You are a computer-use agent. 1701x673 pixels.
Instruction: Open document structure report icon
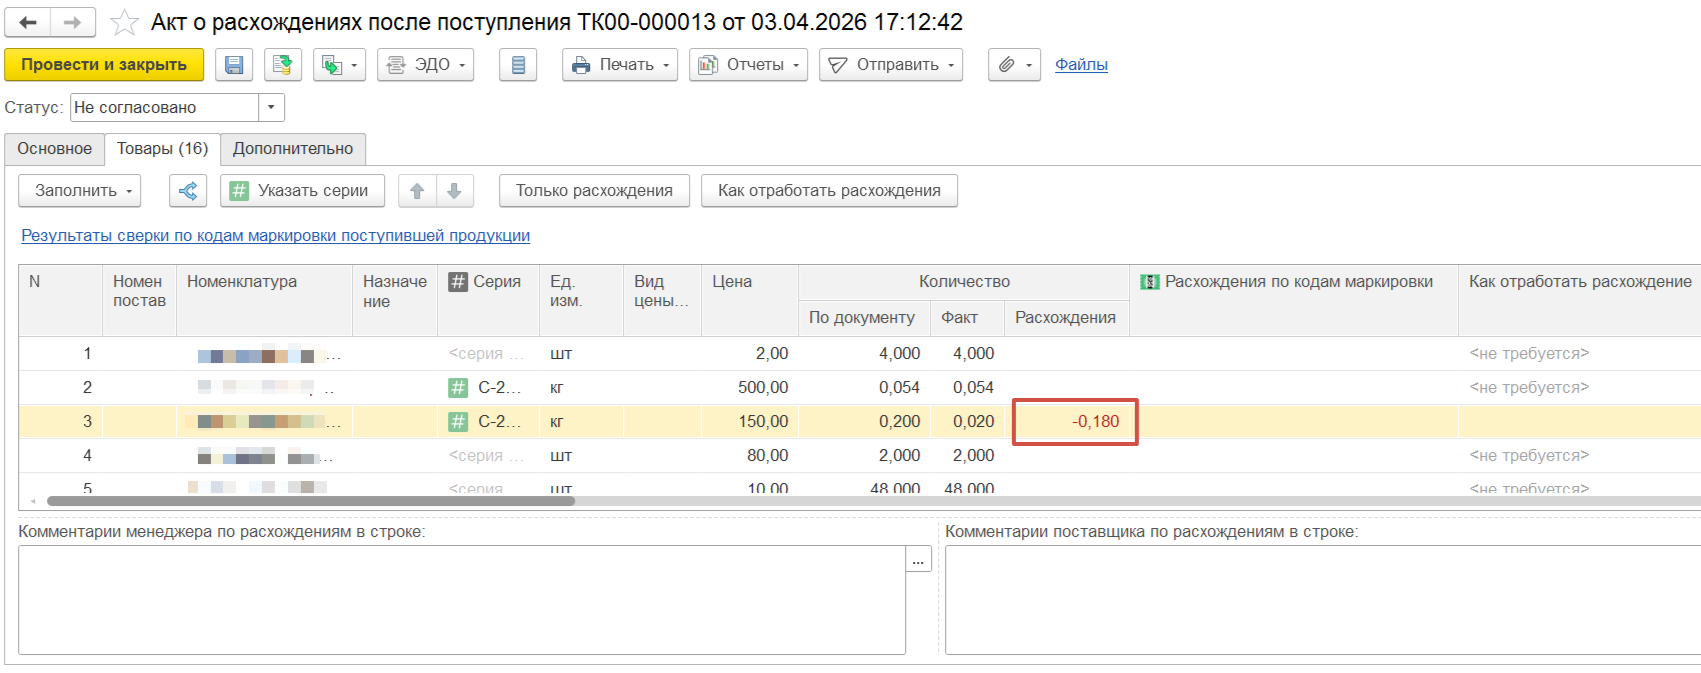[x=518, y=65]
